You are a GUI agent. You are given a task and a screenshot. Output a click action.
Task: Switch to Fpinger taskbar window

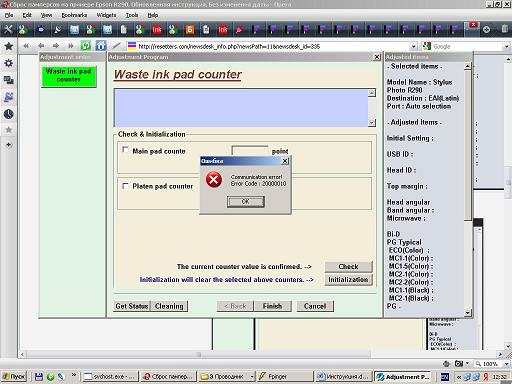[x=285, y=377]
